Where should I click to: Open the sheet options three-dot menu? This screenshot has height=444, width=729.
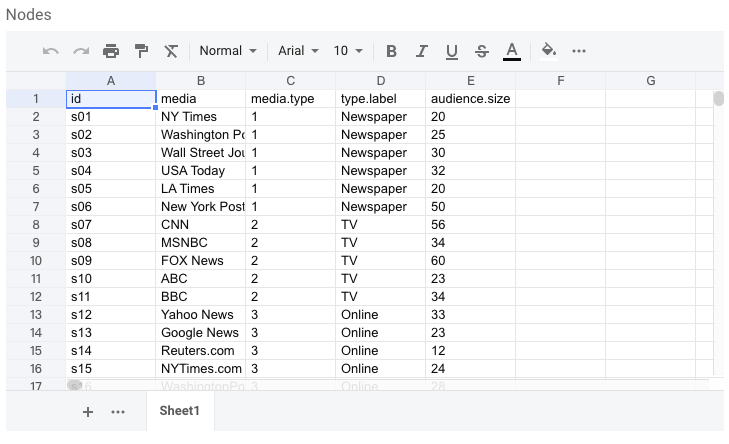tap(118, 411)
